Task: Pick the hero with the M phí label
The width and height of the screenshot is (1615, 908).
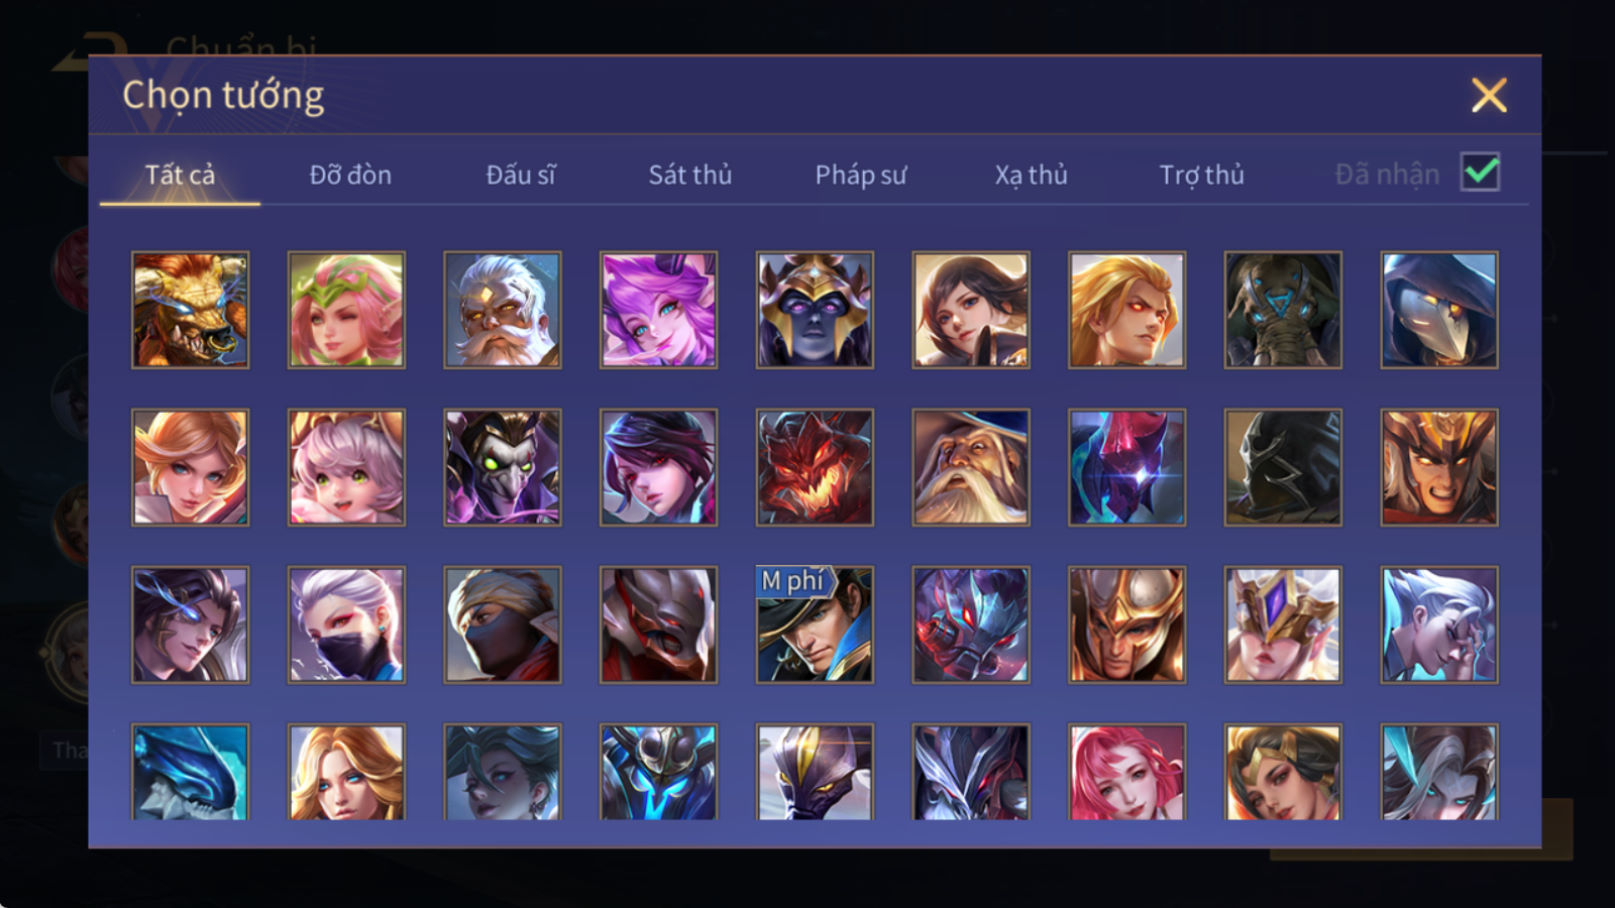Action: click(x=814, y=625)
